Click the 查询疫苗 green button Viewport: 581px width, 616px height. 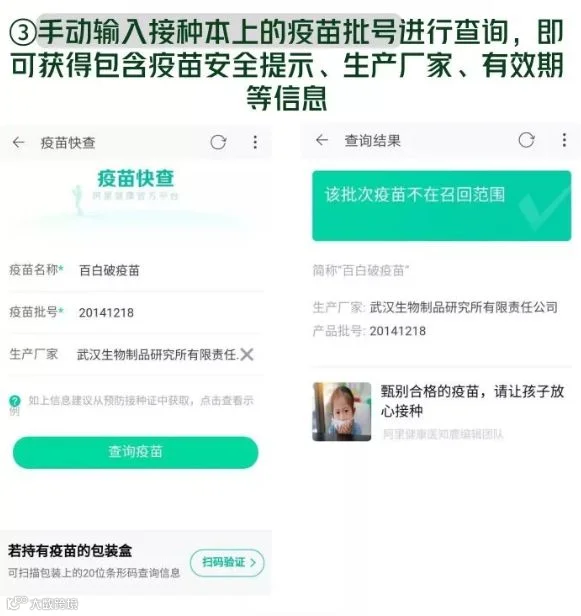[136, 452]
